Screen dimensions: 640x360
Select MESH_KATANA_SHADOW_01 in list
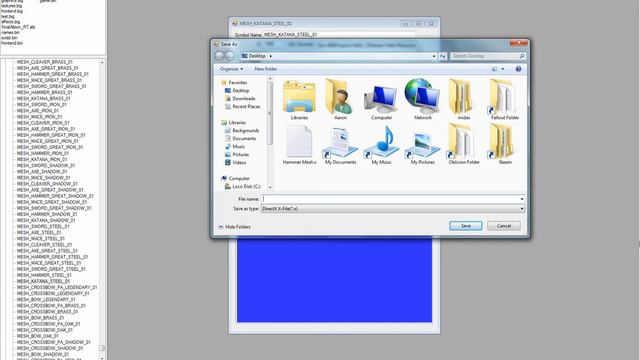tap(46, 220)
